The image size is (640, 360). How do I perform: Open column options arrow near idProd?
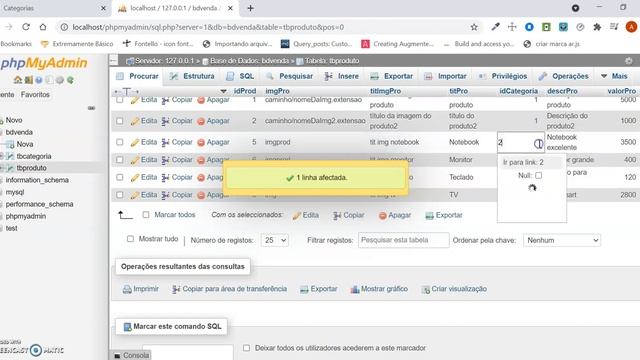[223, 91]
